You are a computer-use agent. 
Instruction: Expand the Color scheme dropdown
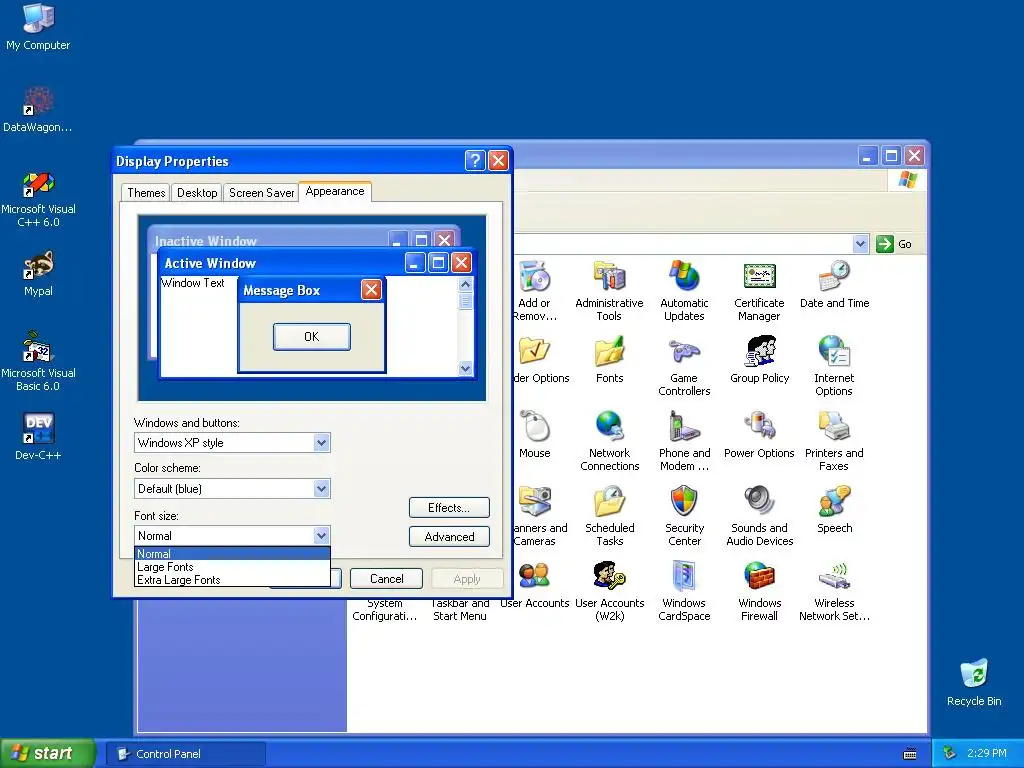click(x=321, y=488)
